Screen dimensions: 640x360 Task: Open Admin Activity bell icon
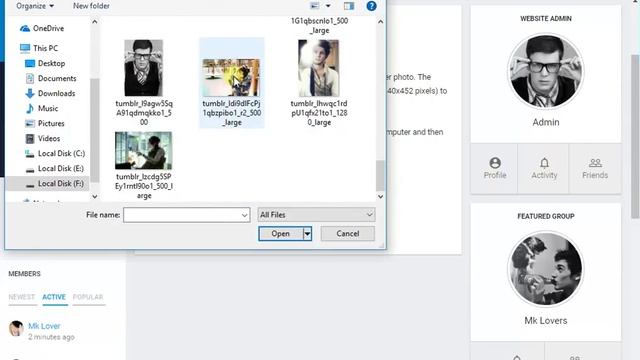coord(544,168)
